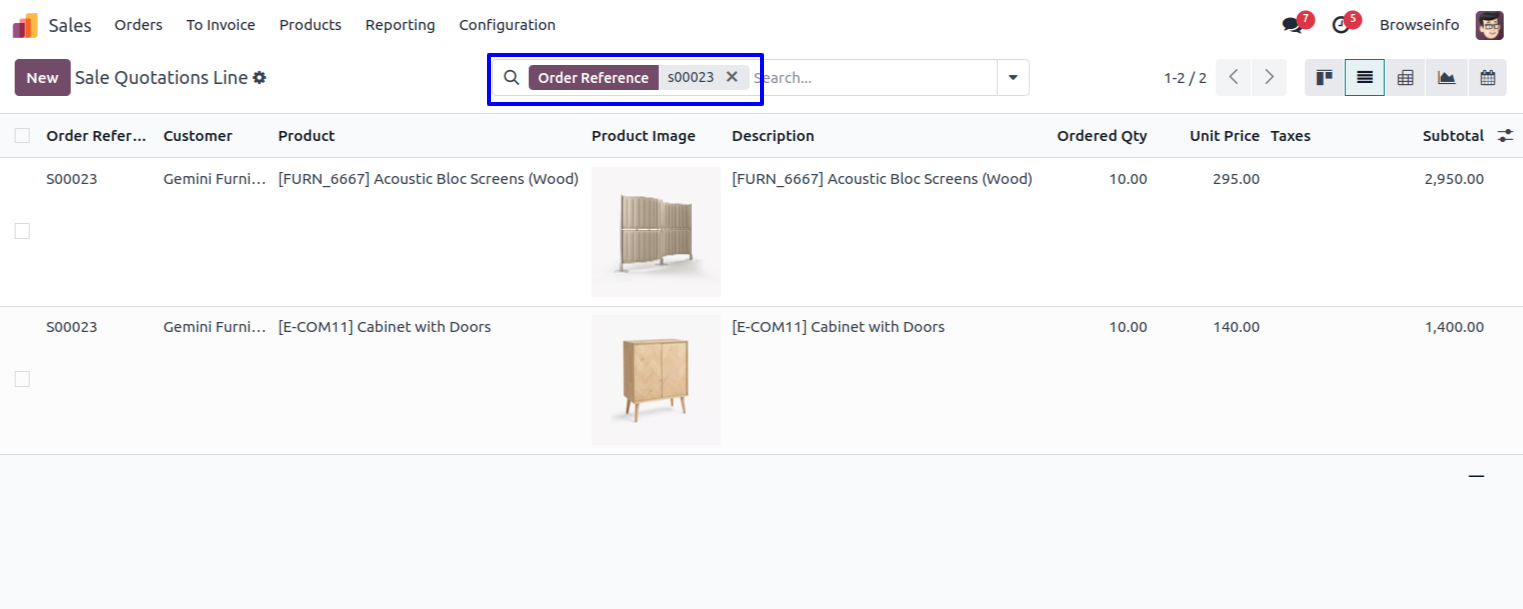Switch to Calendar view

[x=1487, y=78]
